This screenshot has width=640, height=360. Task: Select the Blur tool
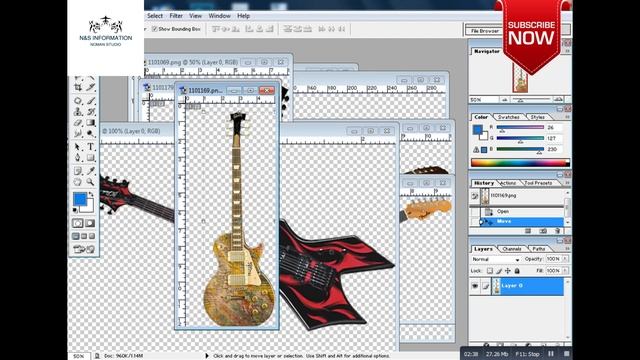(78, 133)
